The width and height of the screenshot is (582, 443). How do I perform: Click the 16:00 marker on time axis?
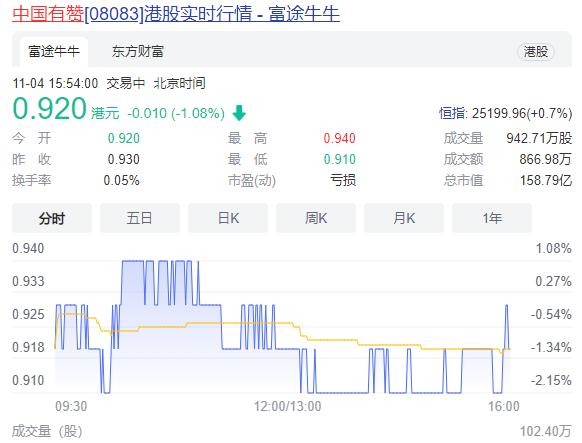point(504,407)
